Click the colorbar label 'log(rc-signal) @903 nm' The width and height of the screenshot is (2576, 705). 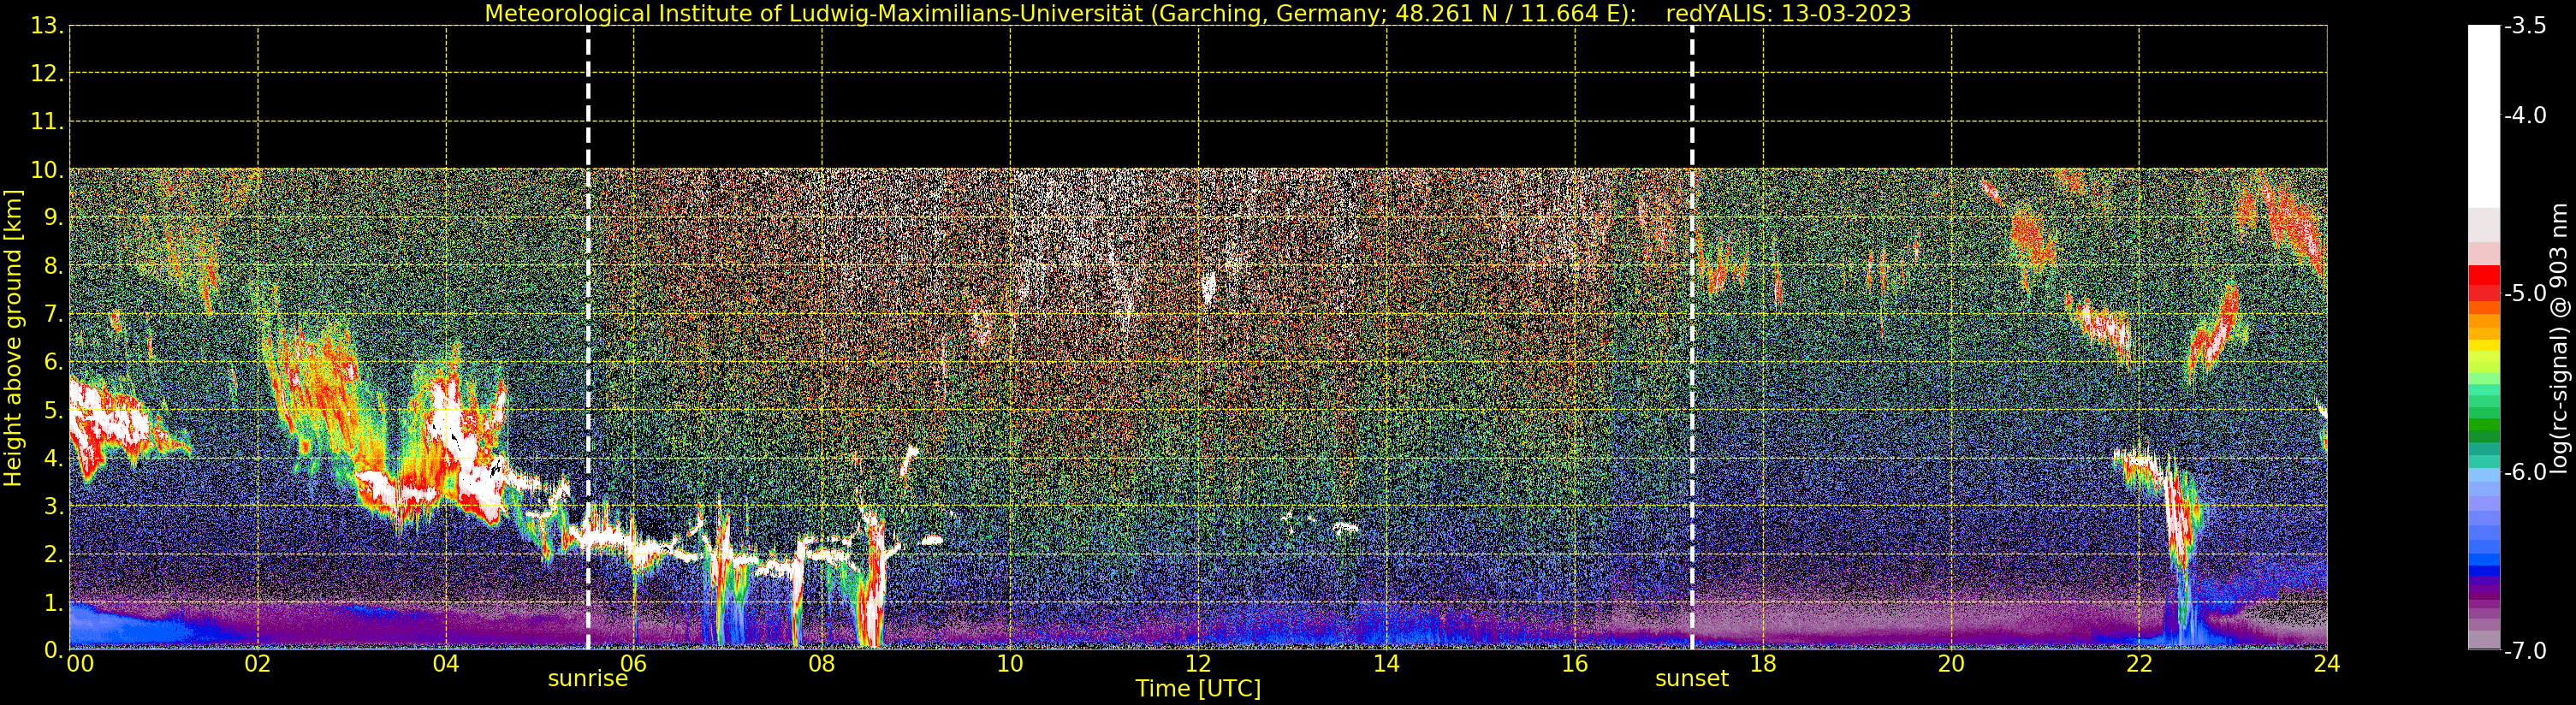pos(2558,338)
